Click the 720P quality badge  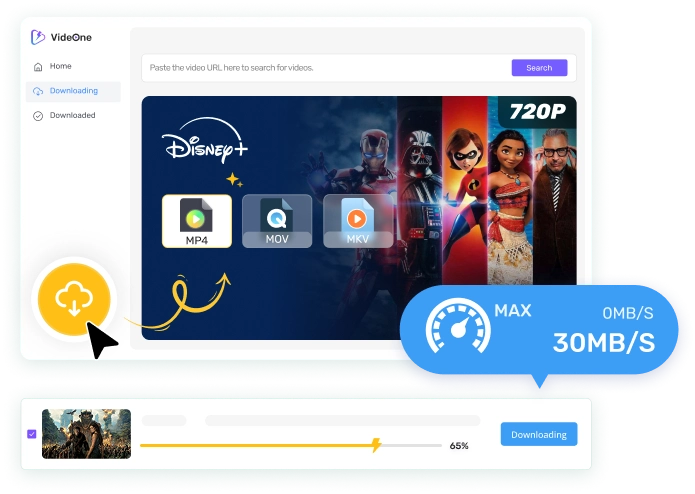click(x=539, y=112)
